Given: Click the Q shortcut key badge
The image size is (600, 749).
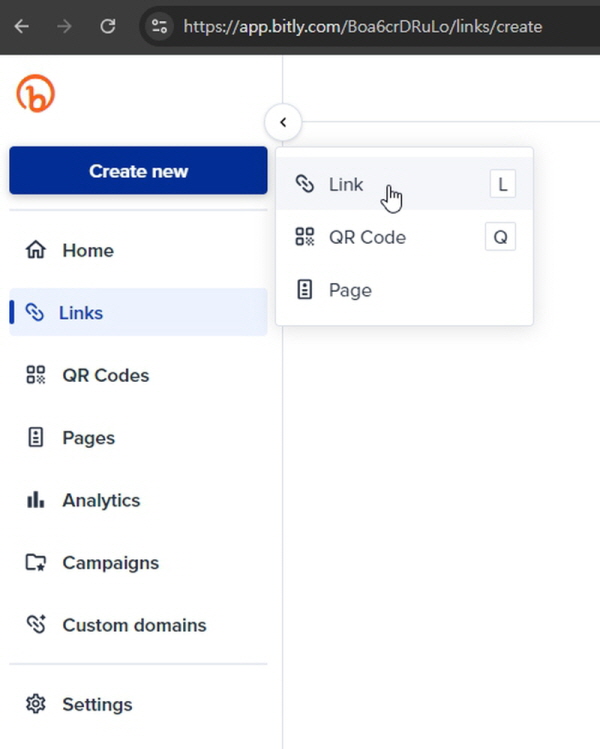Looking at the screenshot, I should [x=500, y=237].
